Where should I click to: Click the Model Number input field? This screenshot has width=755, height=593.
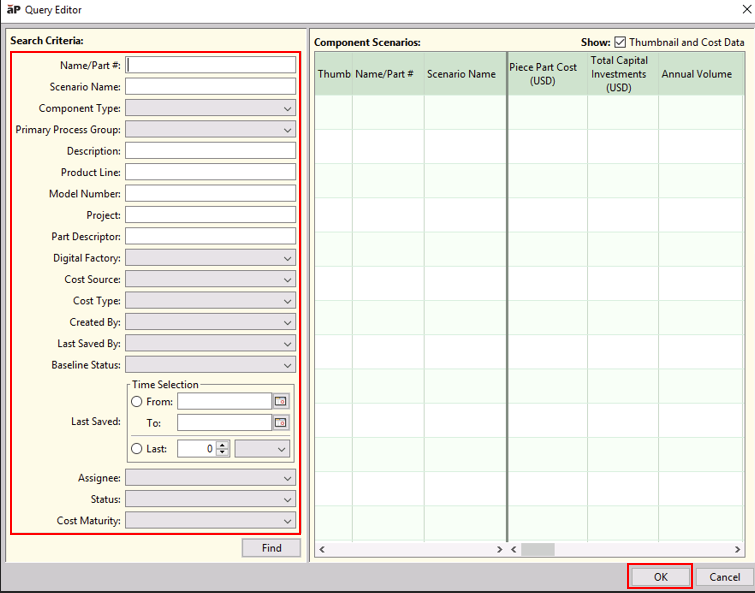click(x=210, y=193)
